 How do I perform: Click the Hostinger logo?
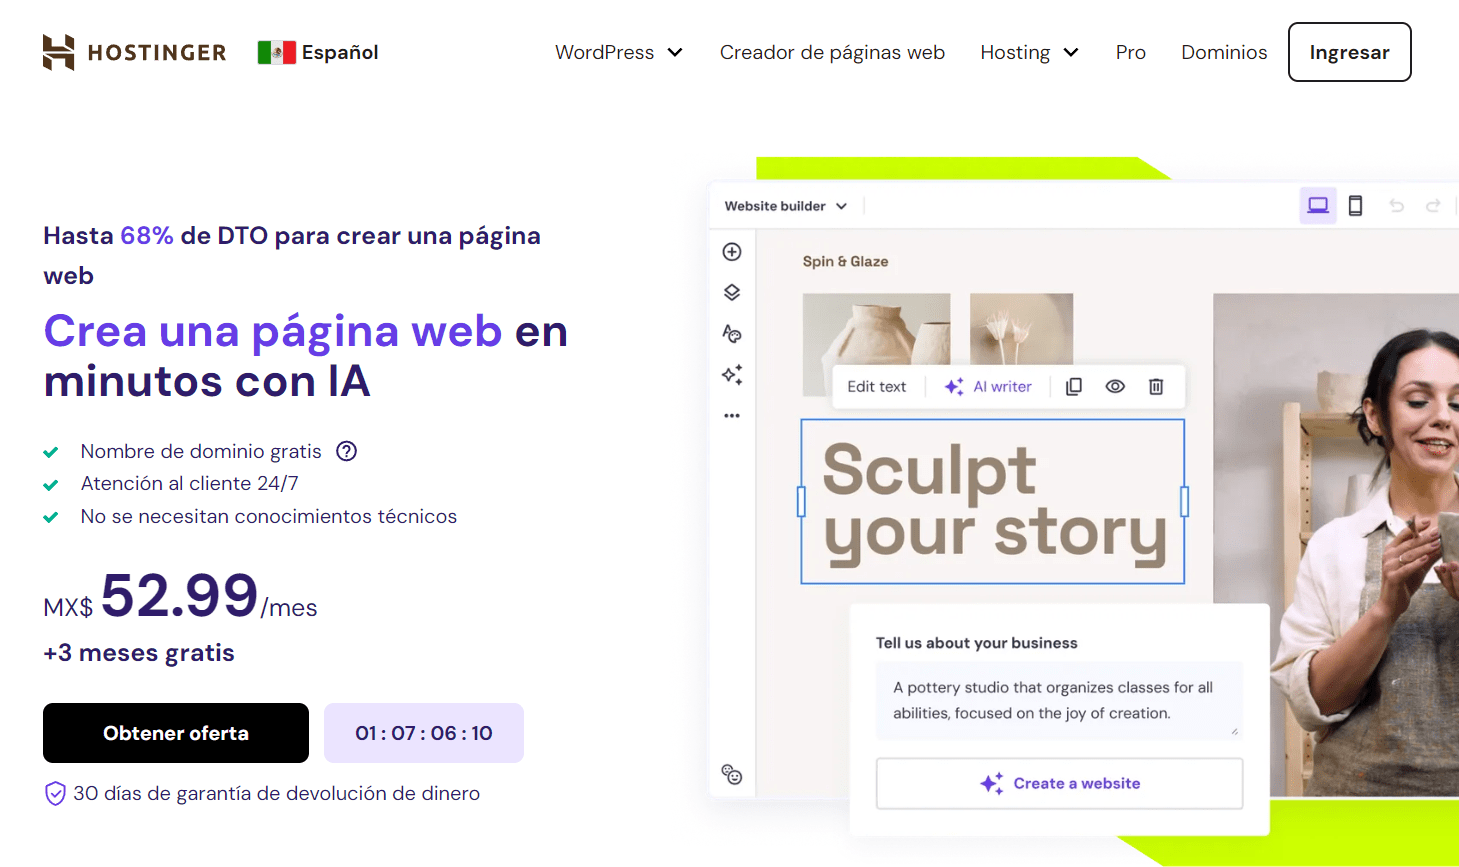134,52
